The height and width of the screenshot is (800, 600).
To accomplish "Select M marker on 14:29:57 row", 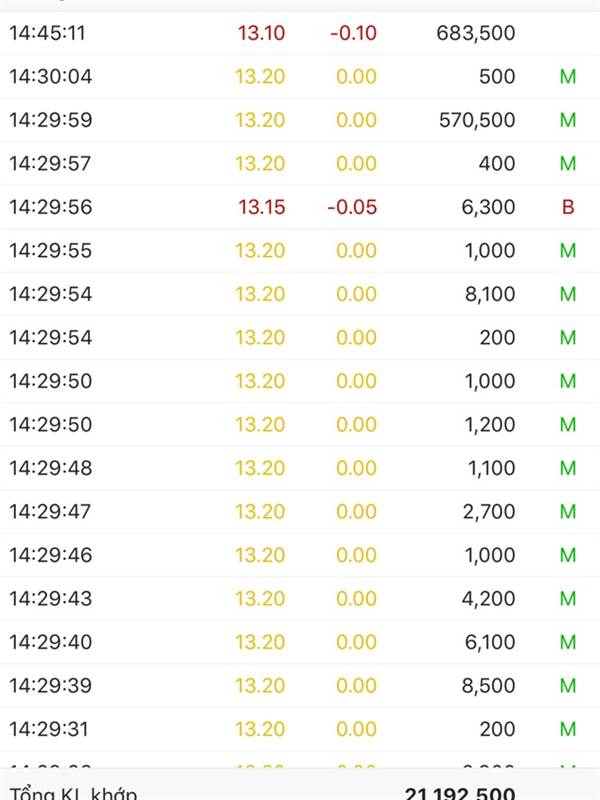I will pyautogui.click(x=568, y=164).
